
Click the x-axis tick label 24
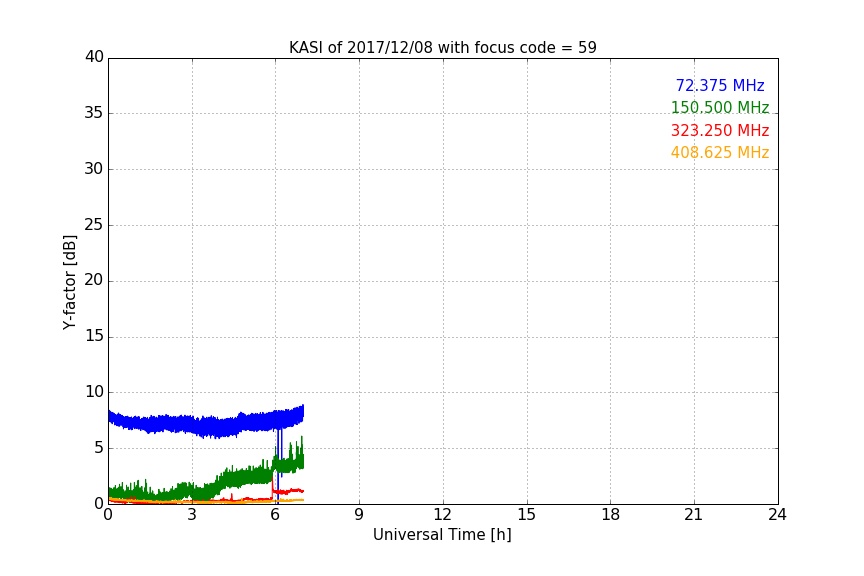[x=777, y=515]
